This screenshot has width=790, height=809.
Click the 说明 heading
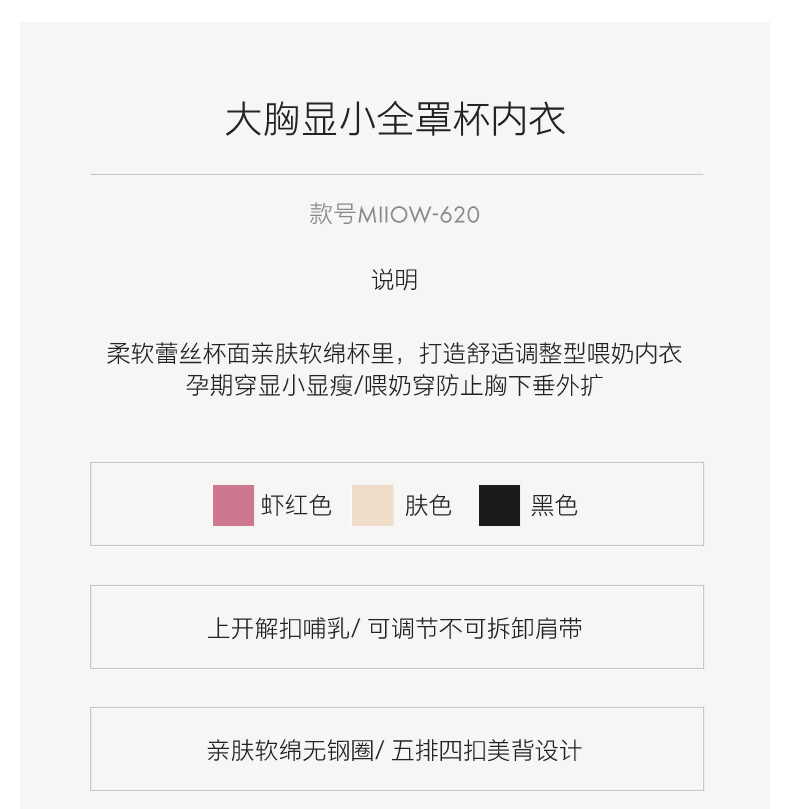(395, 280)
